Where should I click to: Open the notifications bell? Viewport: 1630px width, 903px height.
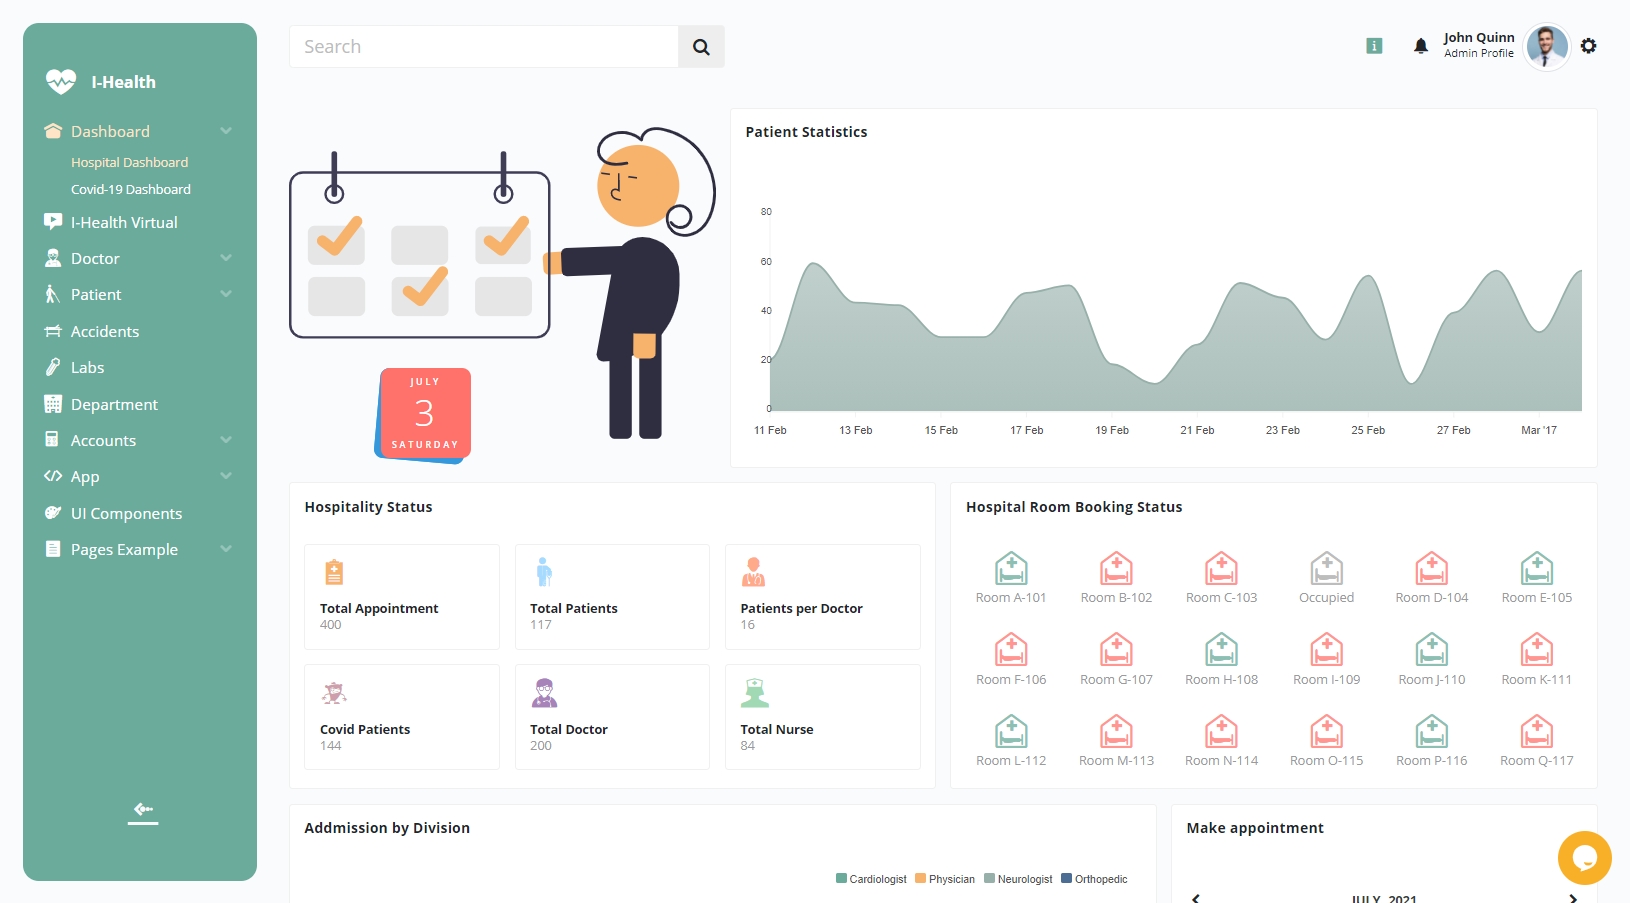pos(1420,46)
